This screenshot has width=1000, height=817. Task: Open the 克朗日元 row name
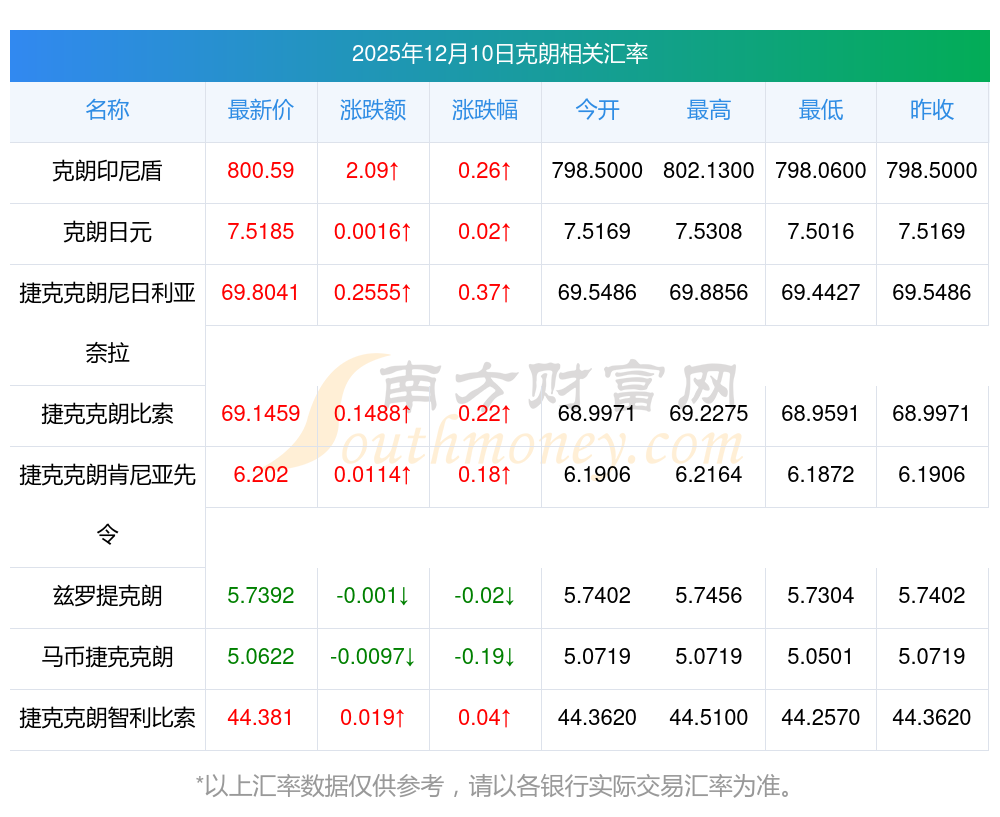point(107,232)
